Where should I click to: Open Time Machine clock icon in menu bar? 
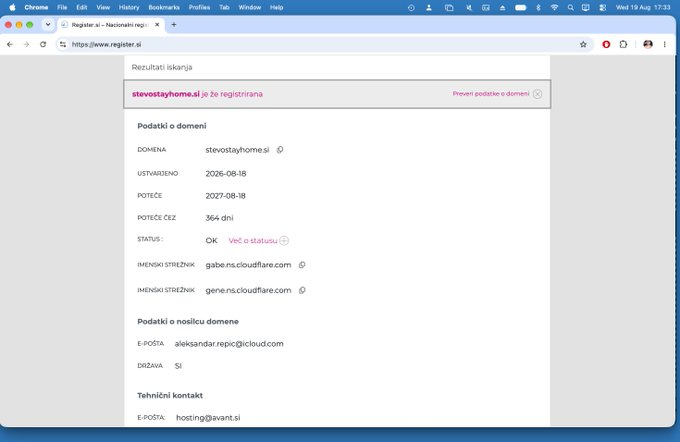(411, 7)
